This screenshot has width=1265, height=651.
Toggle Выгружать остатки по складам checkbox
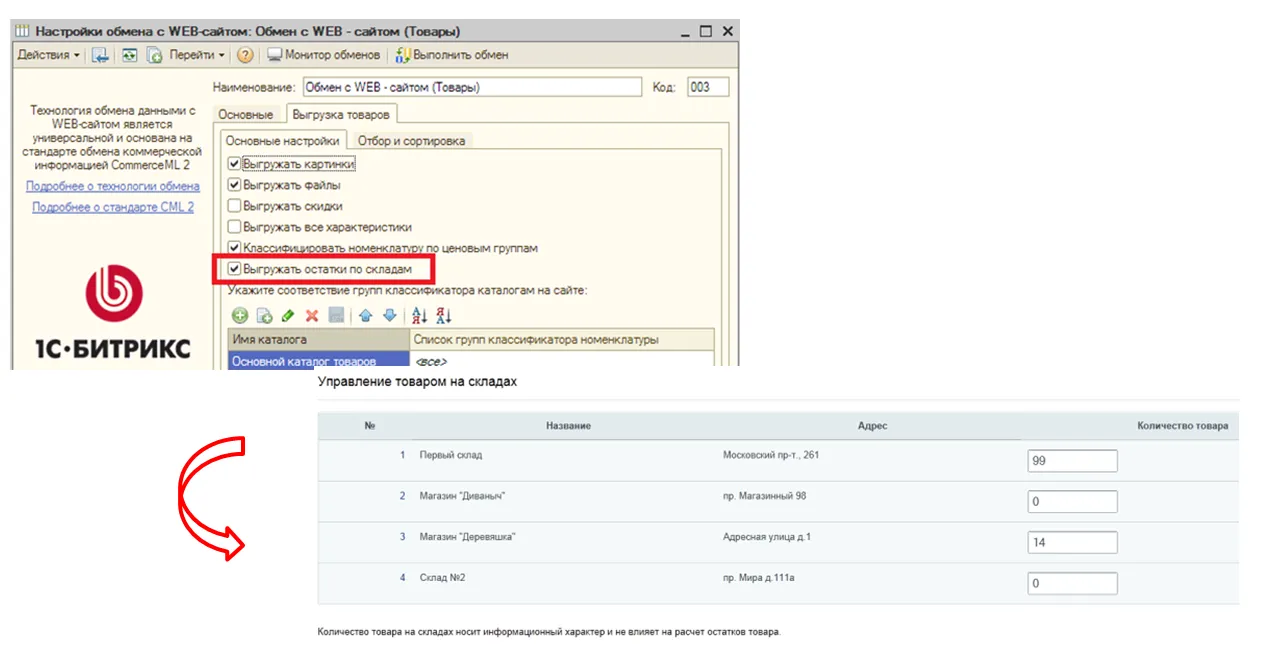234,269
